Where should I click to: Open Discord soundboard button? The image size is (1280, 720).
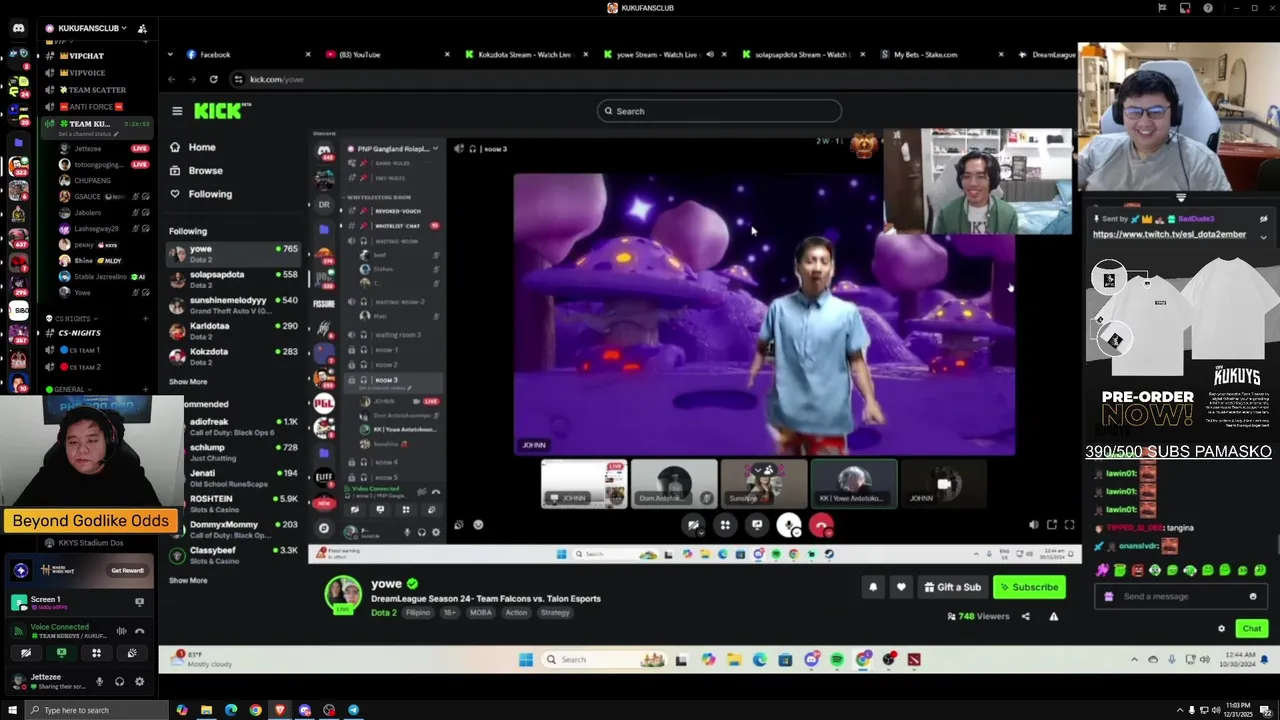coord(131,653)
